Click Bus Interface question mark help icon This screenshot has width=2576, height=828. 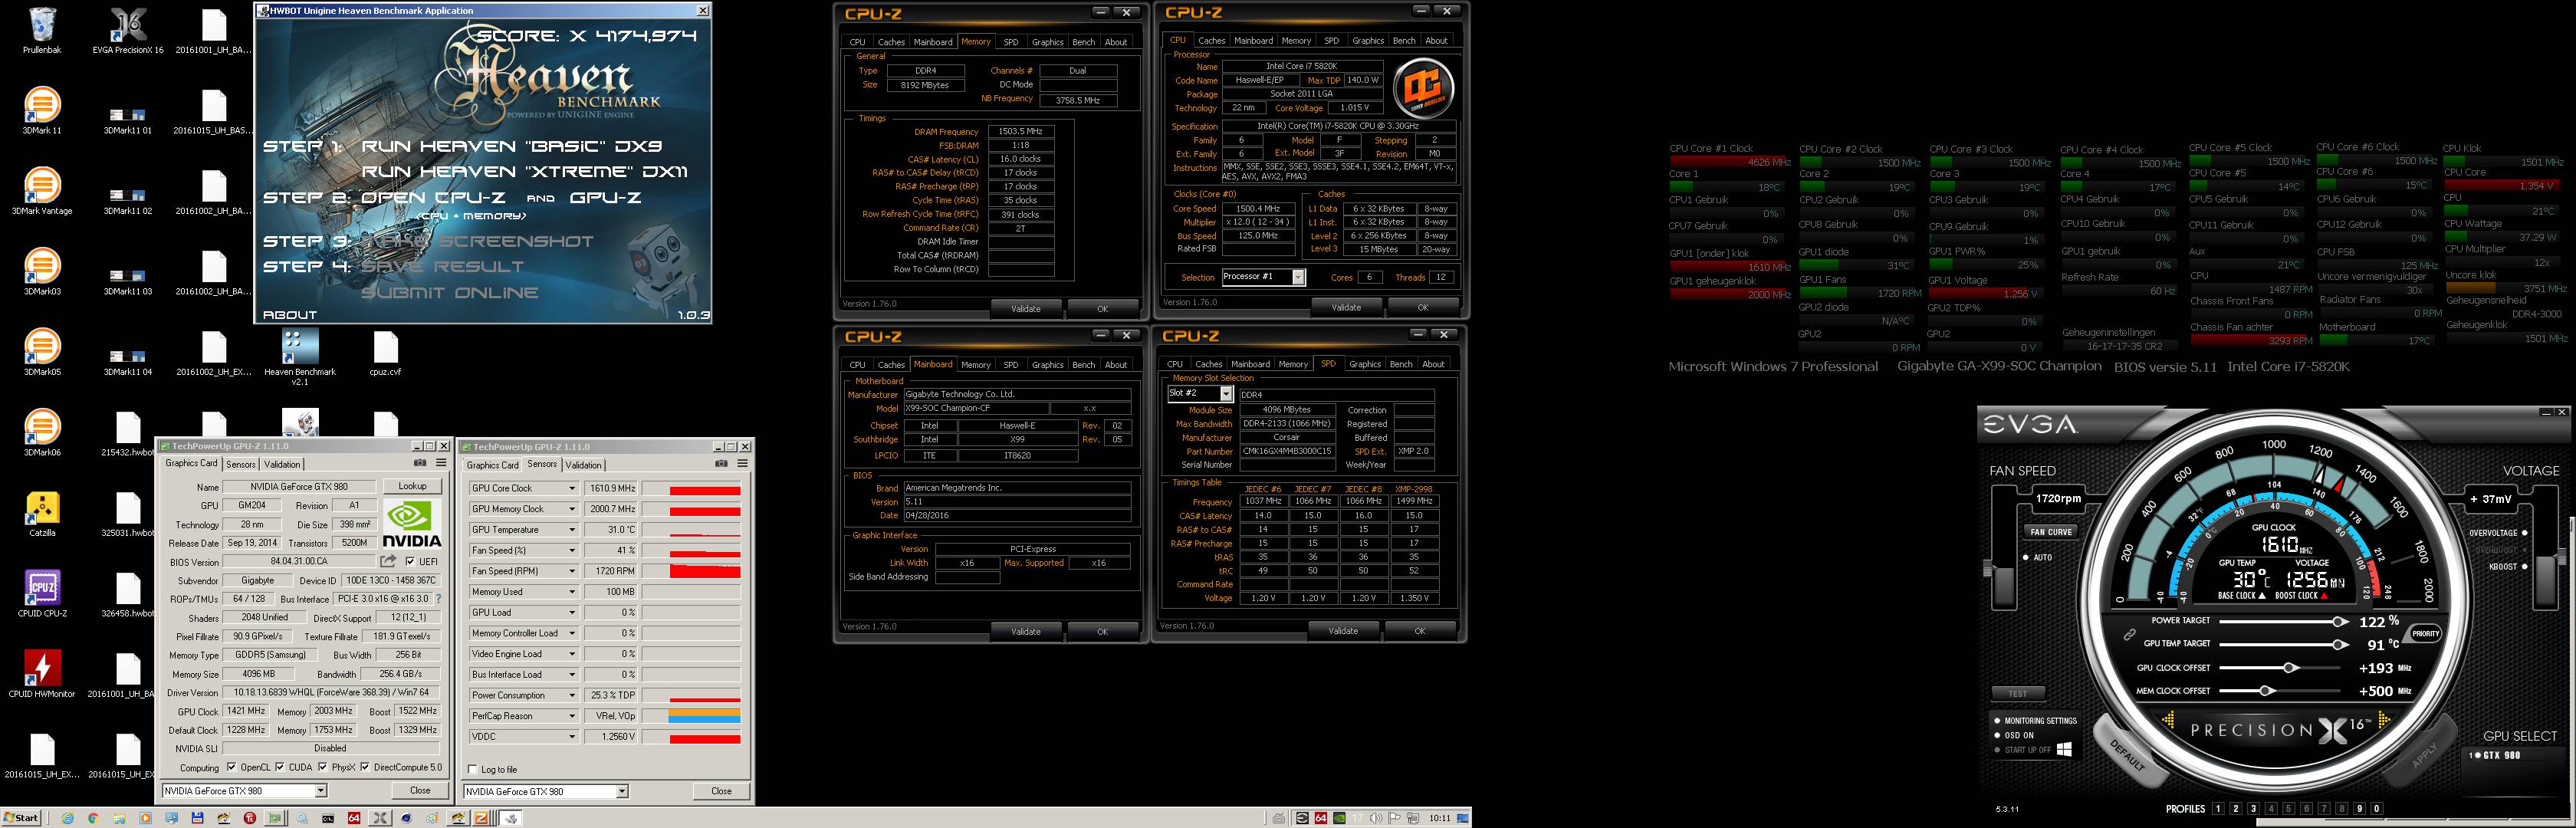[438, 599]
